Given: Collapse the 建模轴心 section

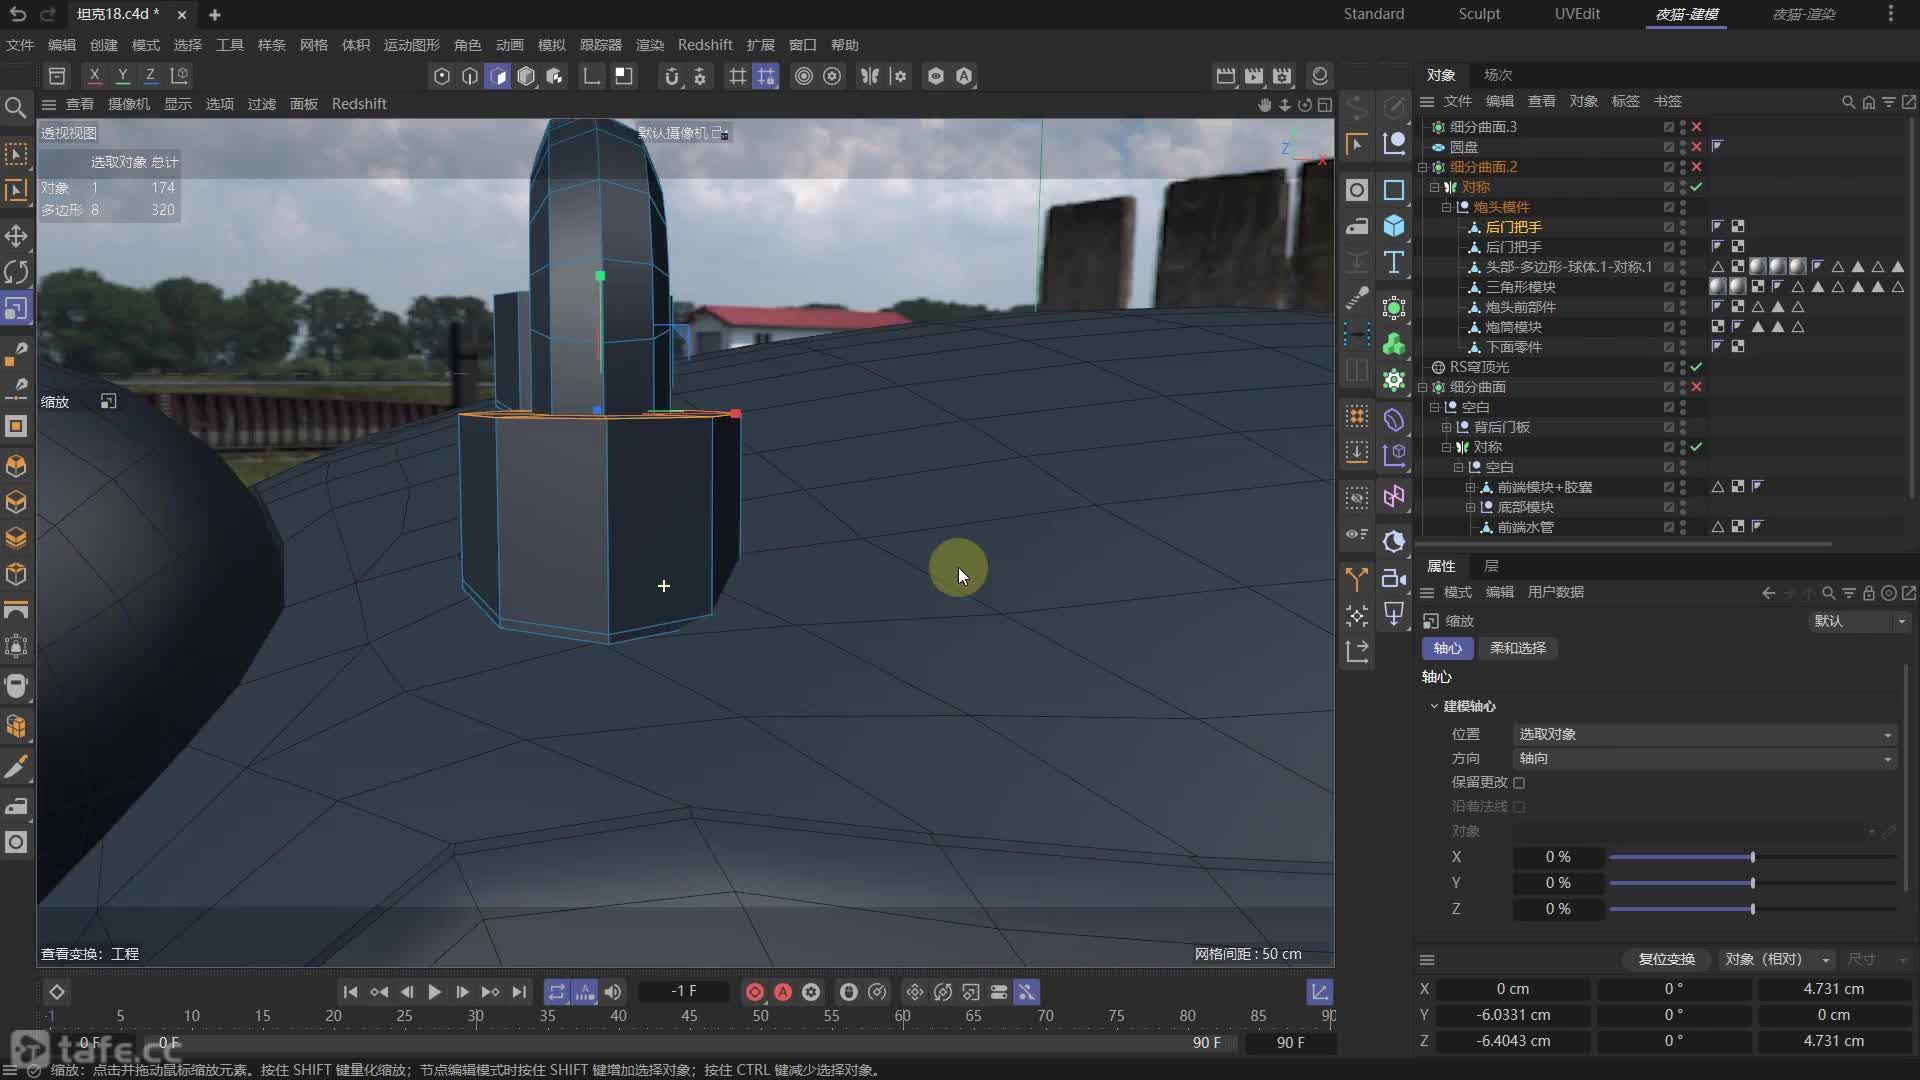Looking at the screenshot, I should (x=1434, y=706).
